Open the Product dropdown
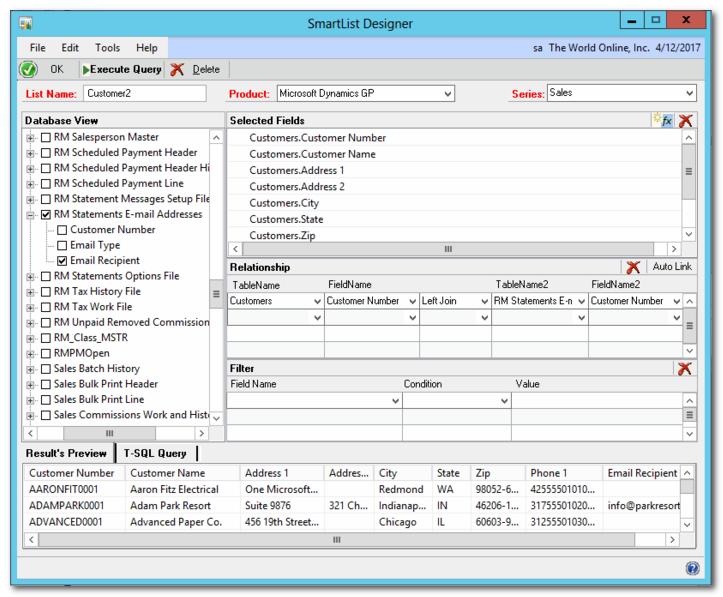The image size is (723, 597). click(447, 94)
